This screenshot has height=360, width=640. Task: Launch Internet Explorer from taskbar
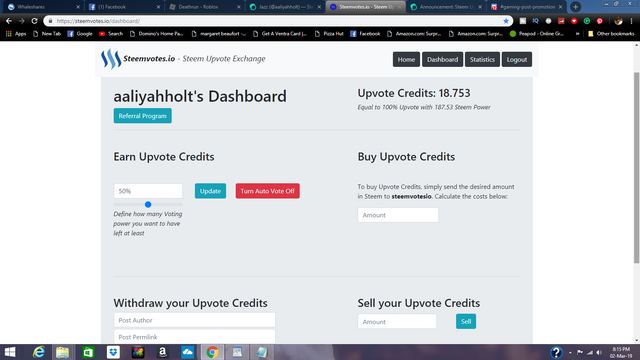coord(38,352)
